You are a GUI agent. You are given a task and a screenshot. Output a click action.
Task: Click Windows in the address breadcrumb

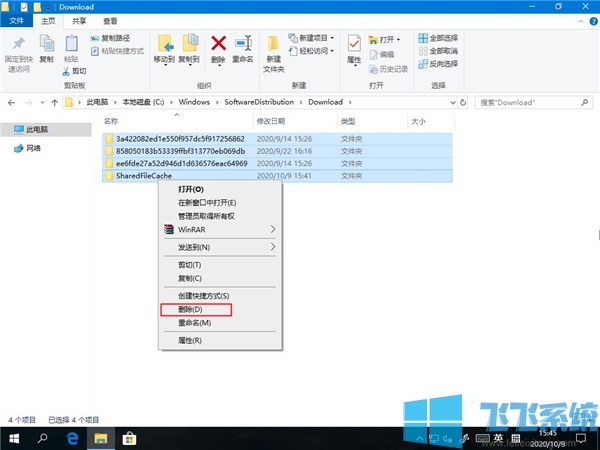[194, 102]
